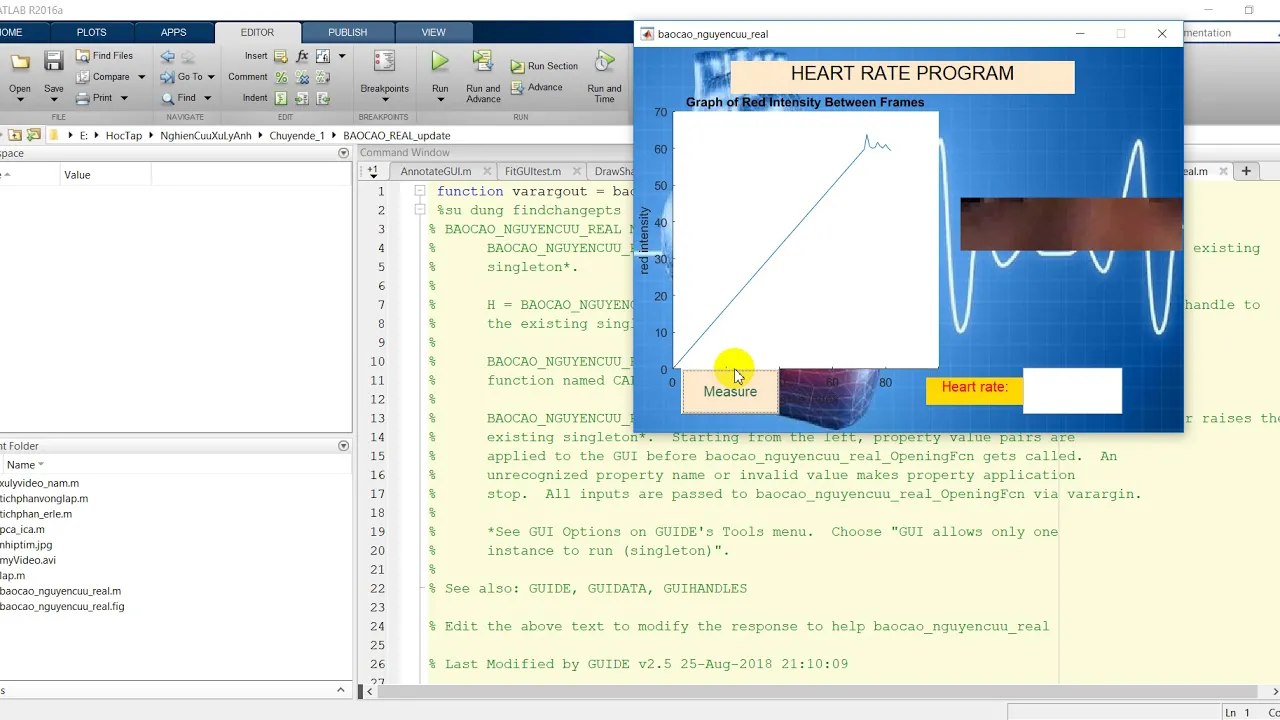Click NghienCuuXuLyAnh in the address path
This screenshot has height=720, width=1280.
[205, 135]
